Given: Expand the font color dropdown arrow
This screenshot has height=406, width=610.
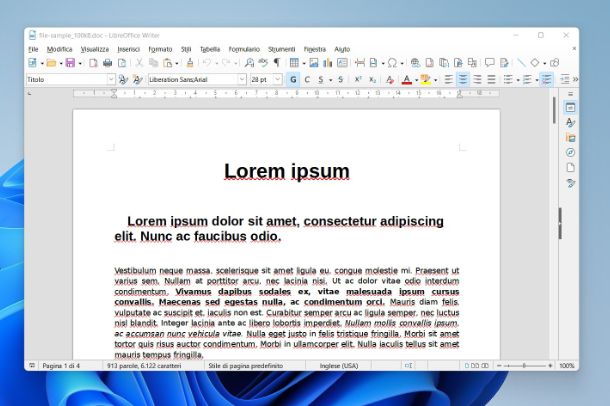Looking at the screenshot, I should [x=417, y=80].
